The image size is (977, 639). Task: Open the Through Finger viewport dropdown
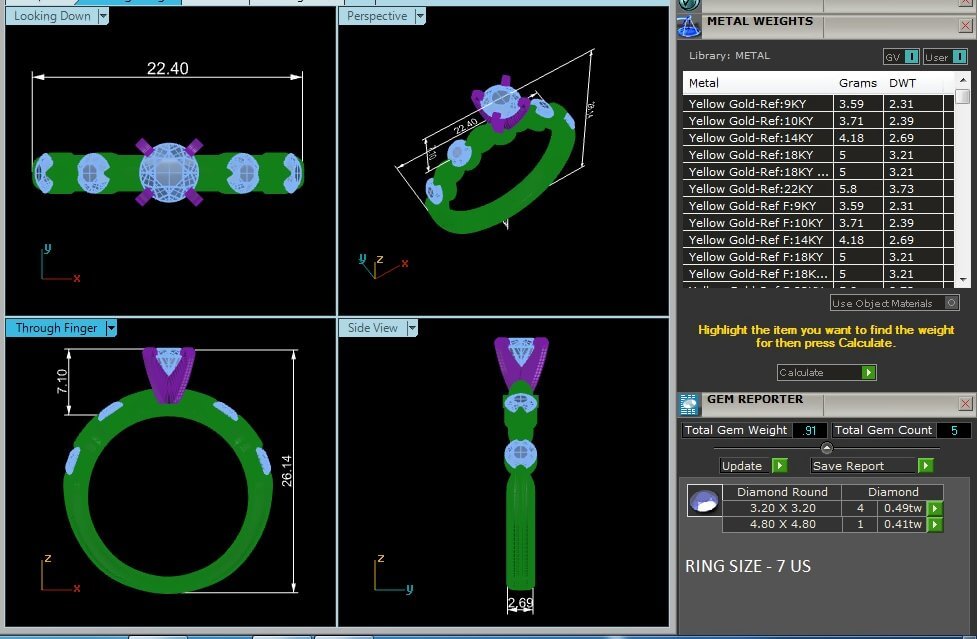[x=111, y=328]
